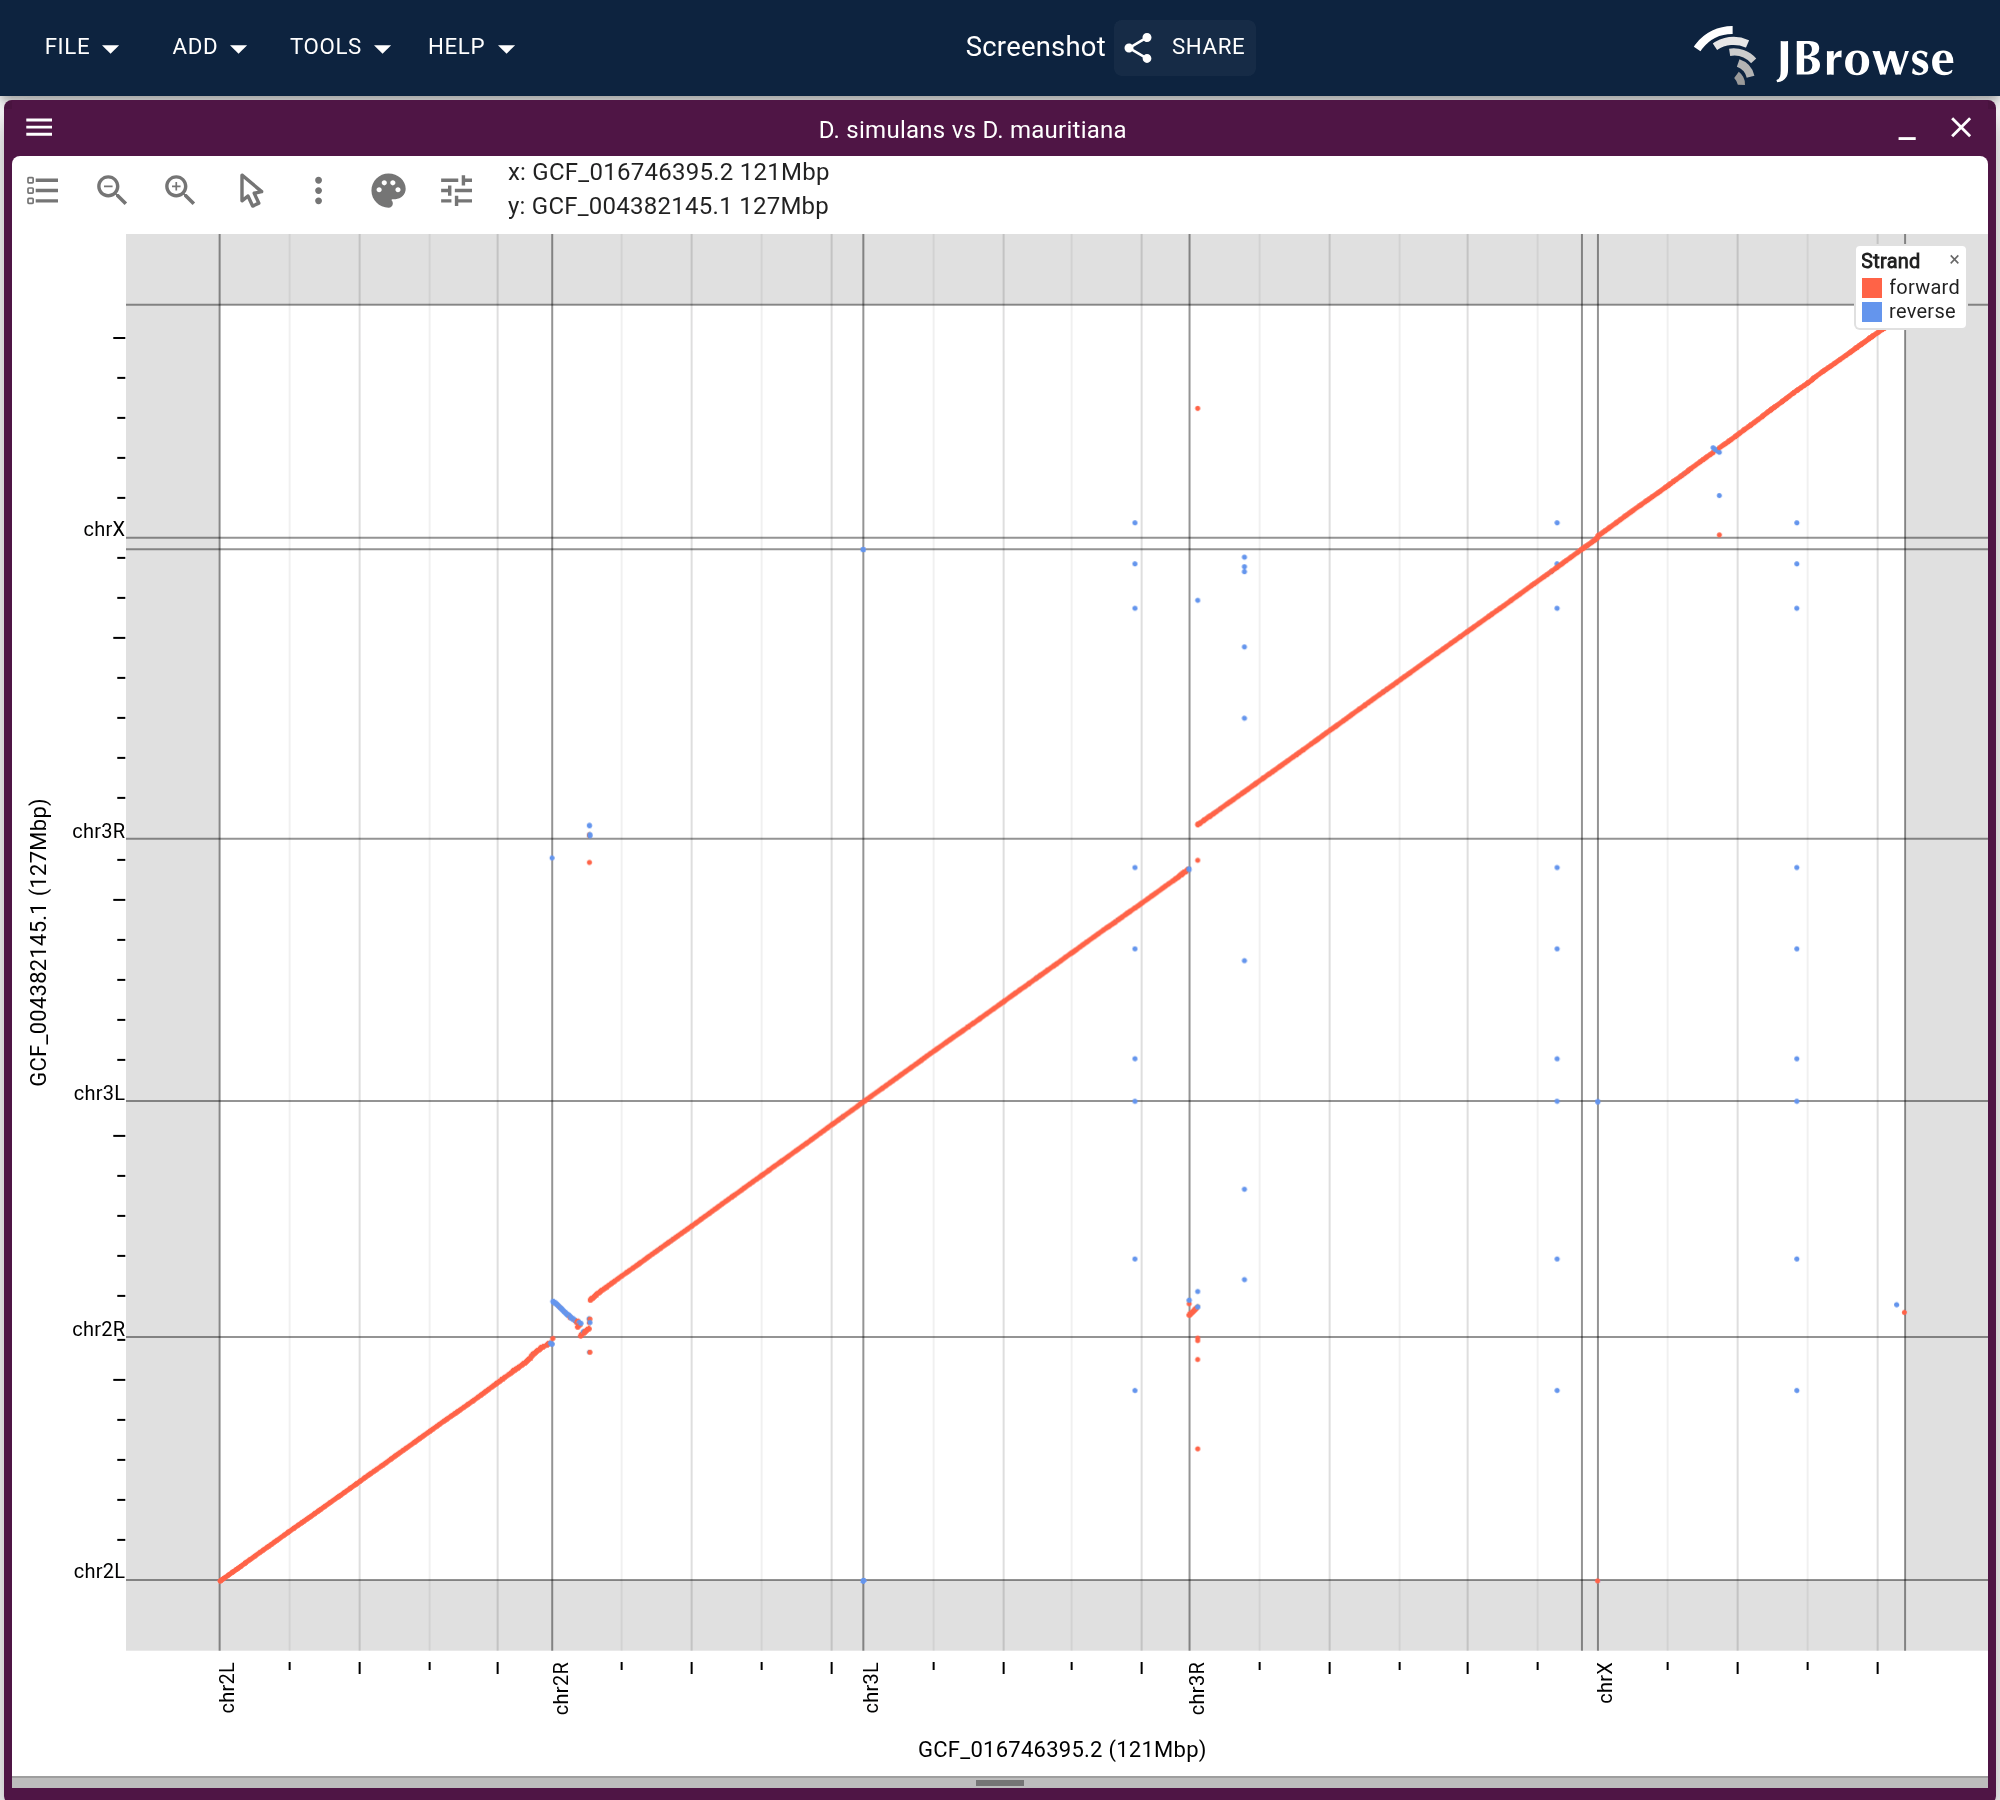Expand the ADD dropdown arrow

click(238, 49)
